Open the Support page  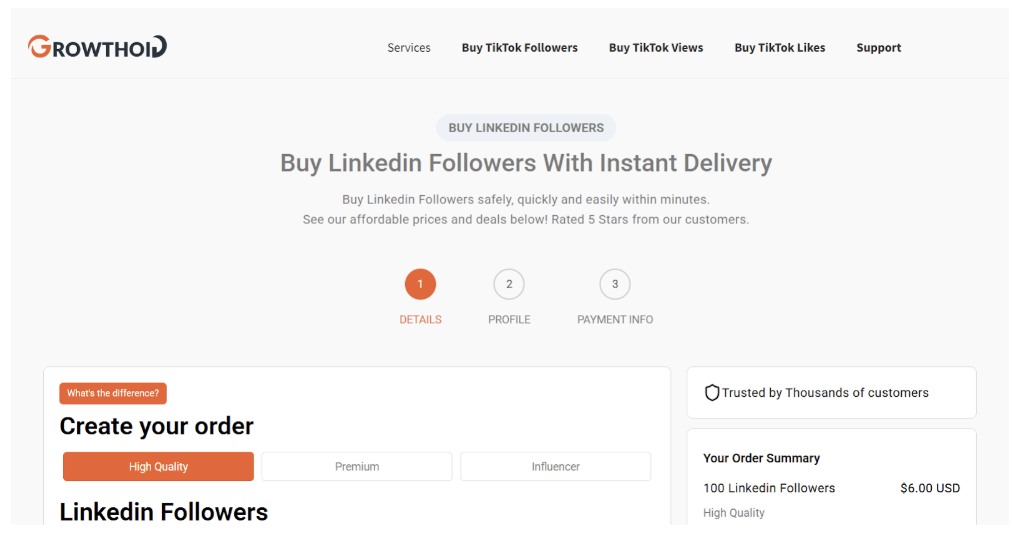[x=878, y=48]
